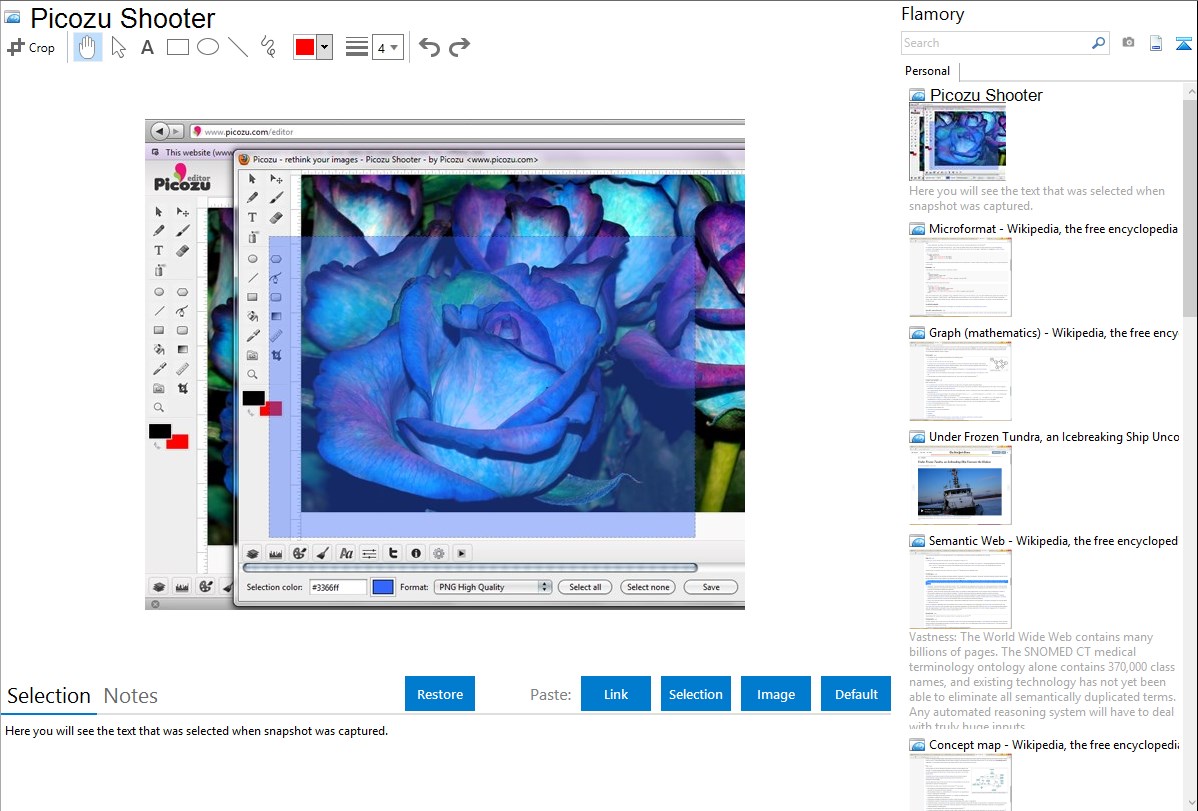Click the browser back arrow in the snapshot
The image size is (1198, 811).
(x=159, y=131)
